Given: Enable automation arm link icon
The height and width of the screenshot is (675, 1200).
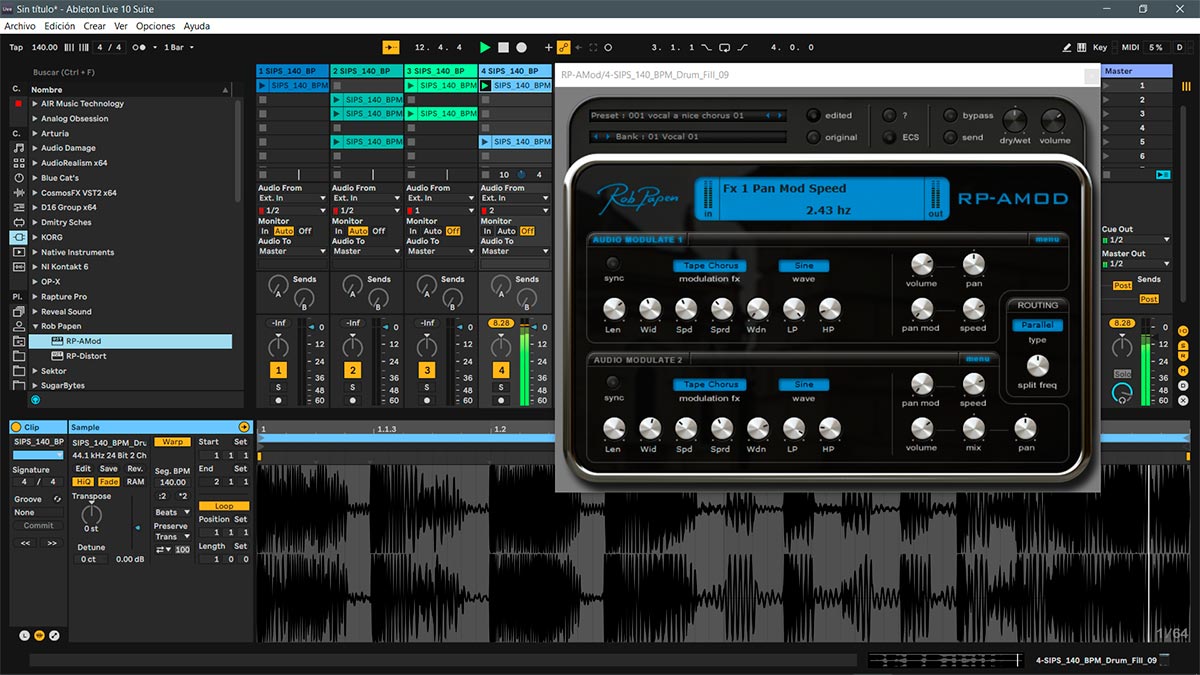Looking at the screenshot, I should (563, 47).
